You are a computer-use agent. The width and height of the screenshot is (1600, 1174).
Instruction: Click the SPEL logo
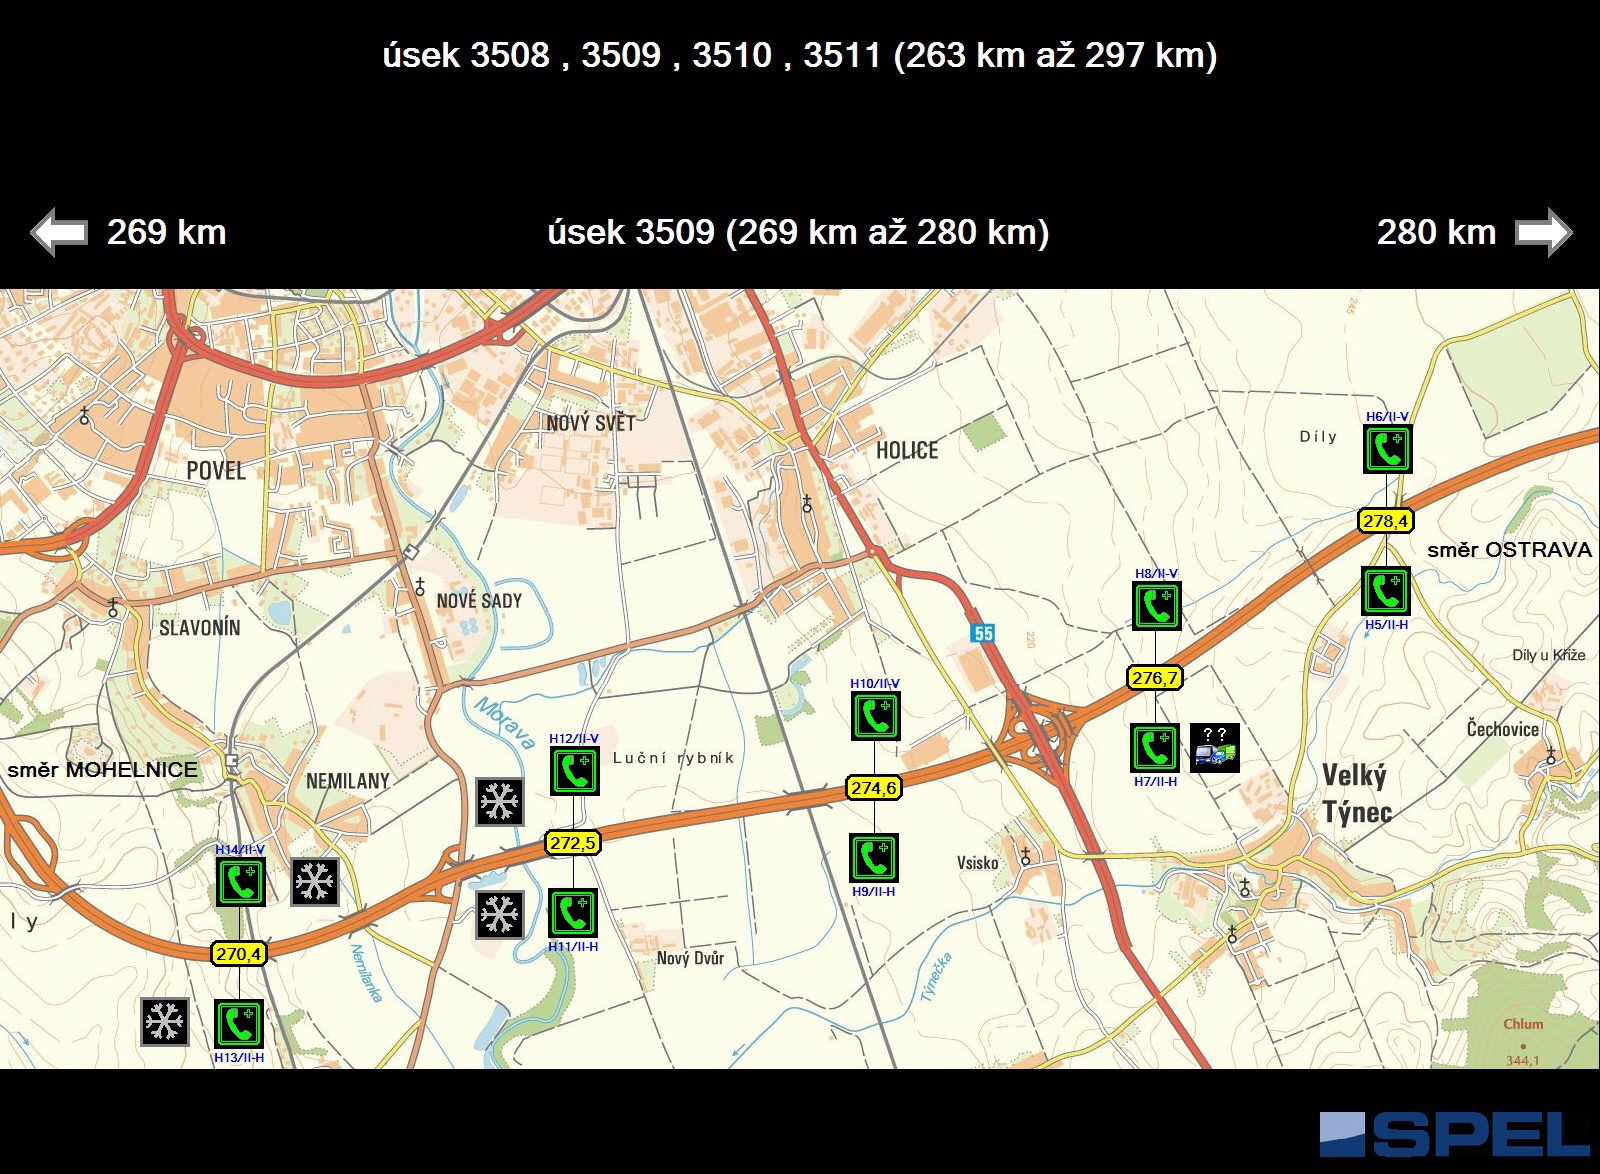[x=1454, y=1135]
